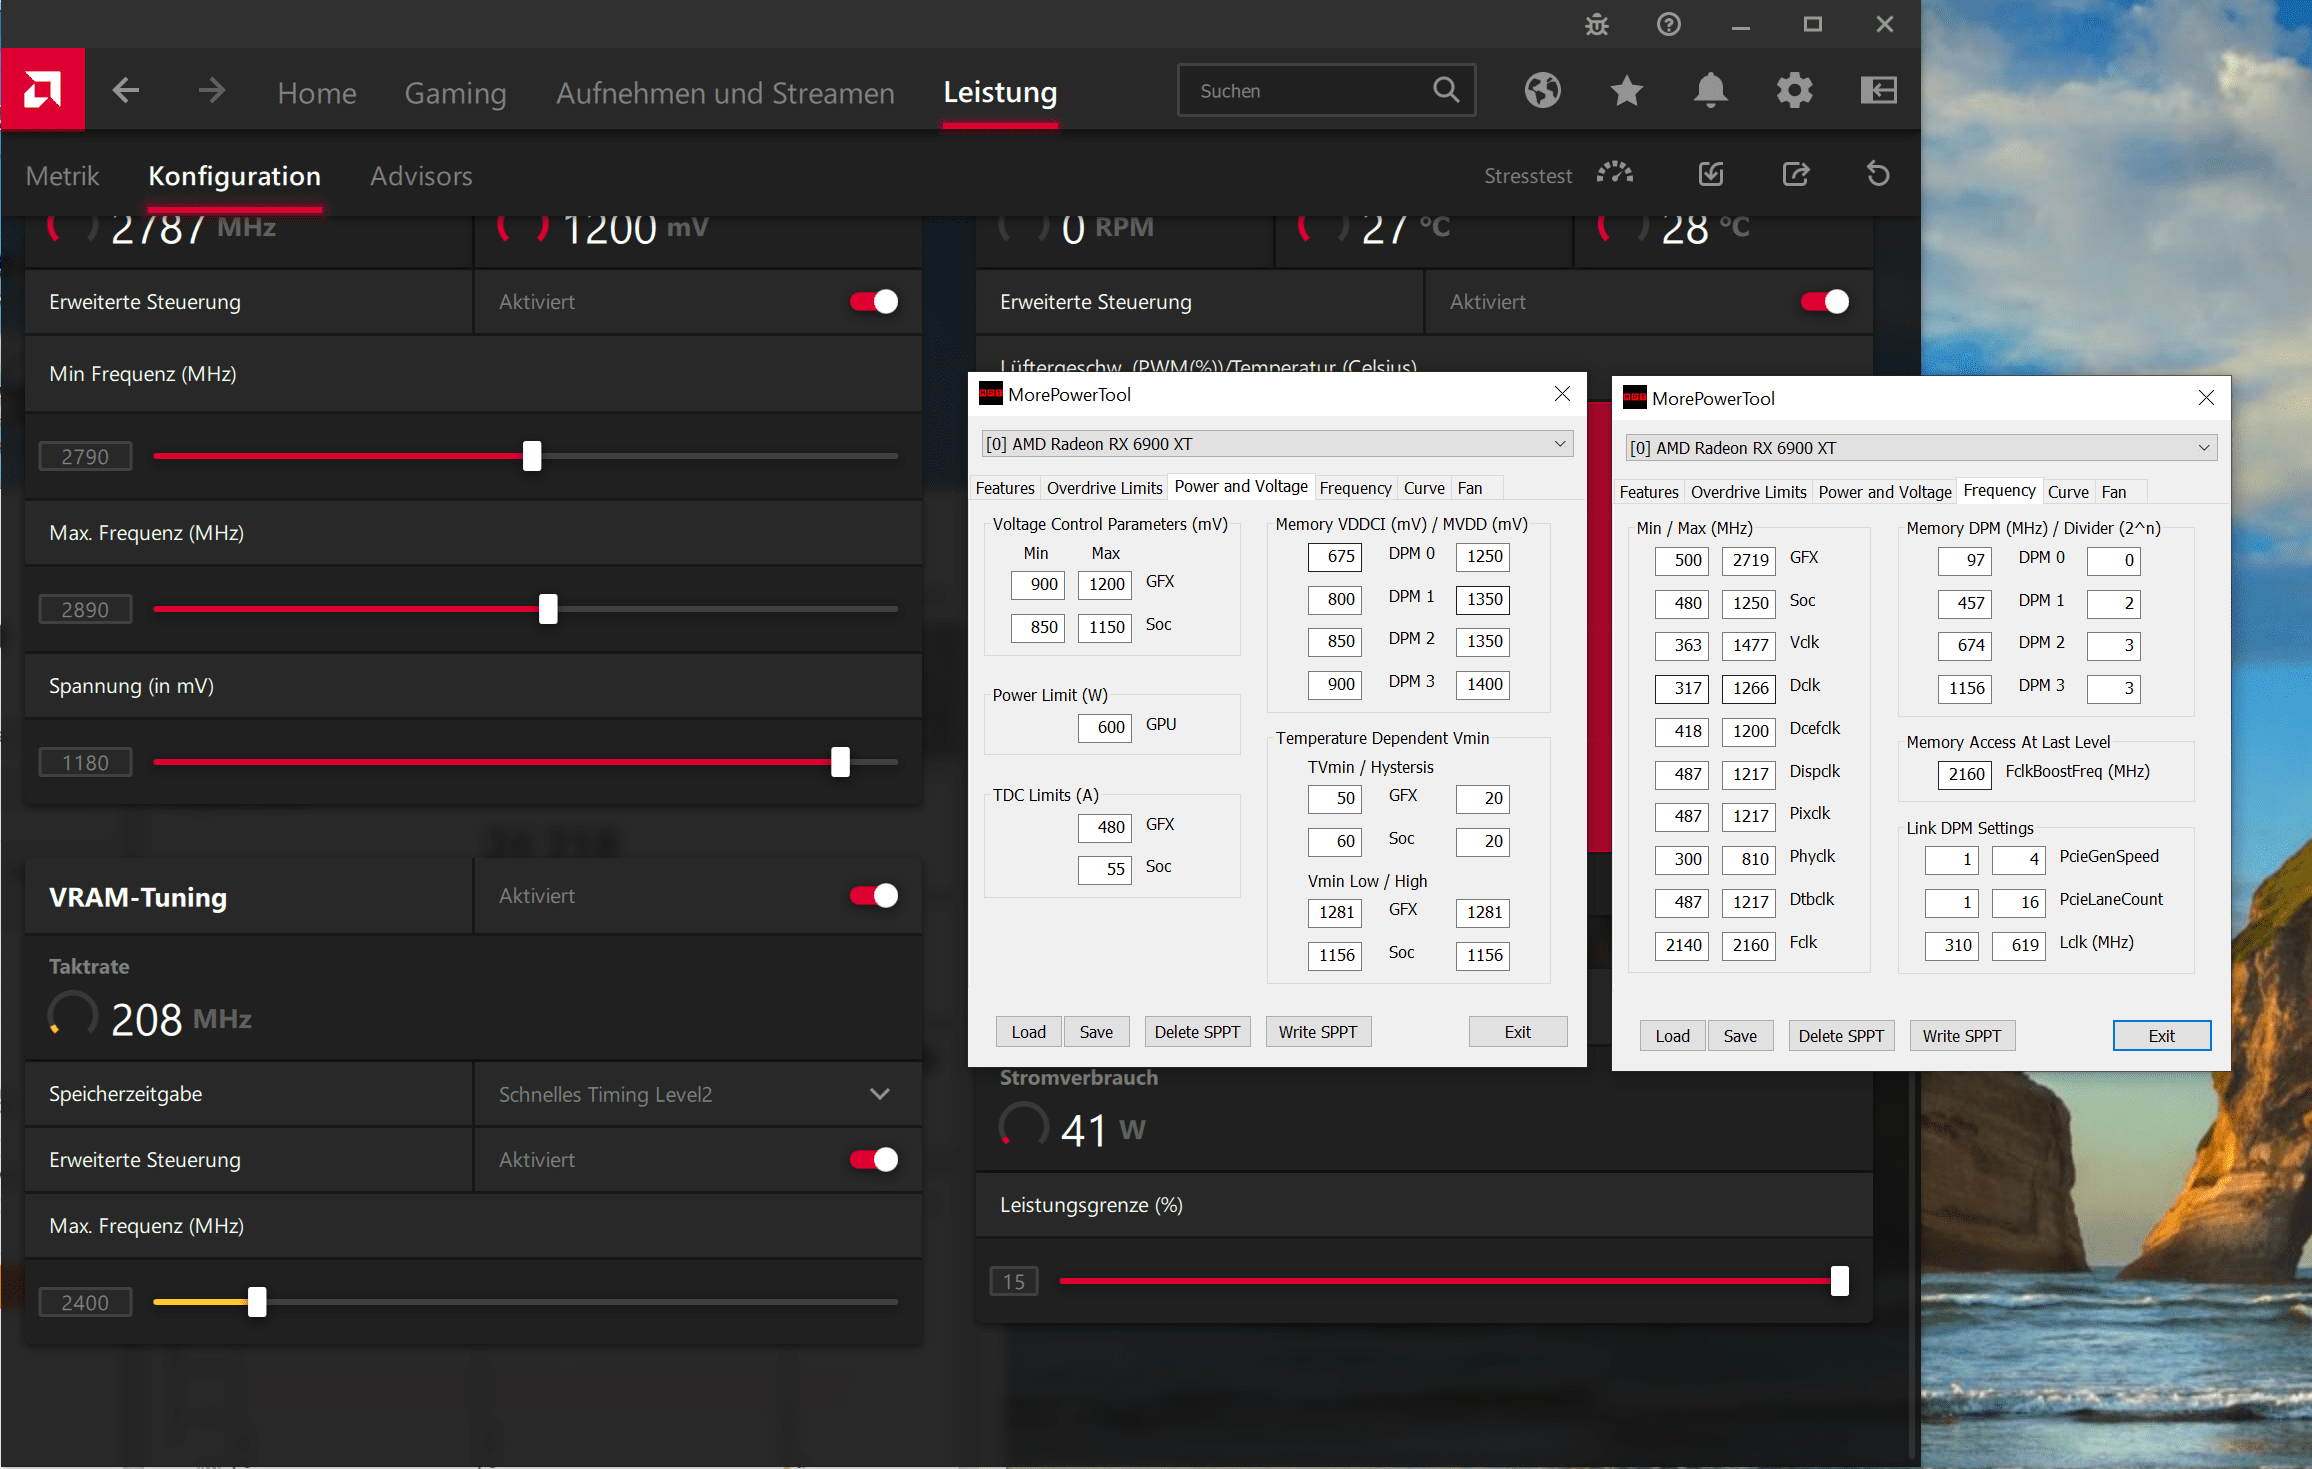Expand the Speicherzeitgabe timing dropdown
The width and height of the screenshot is (2312, 1469).
click(x=879, y=1094)
